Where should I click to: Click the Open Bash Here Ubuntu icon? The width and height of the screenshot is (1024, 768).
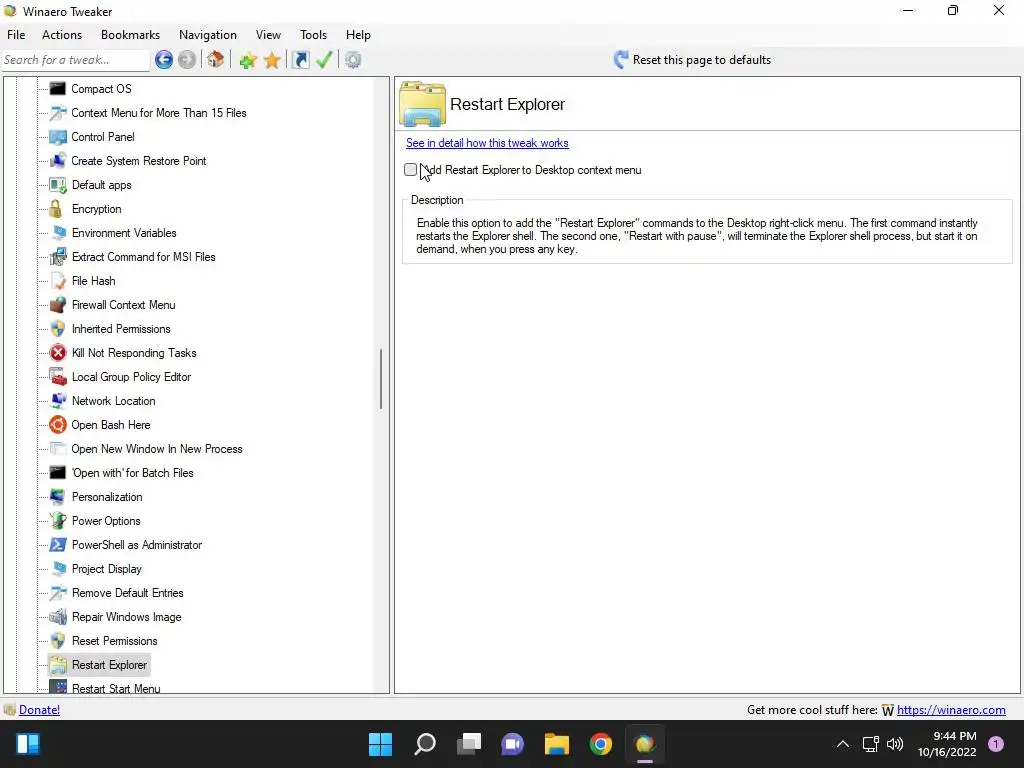coord(58,425)
